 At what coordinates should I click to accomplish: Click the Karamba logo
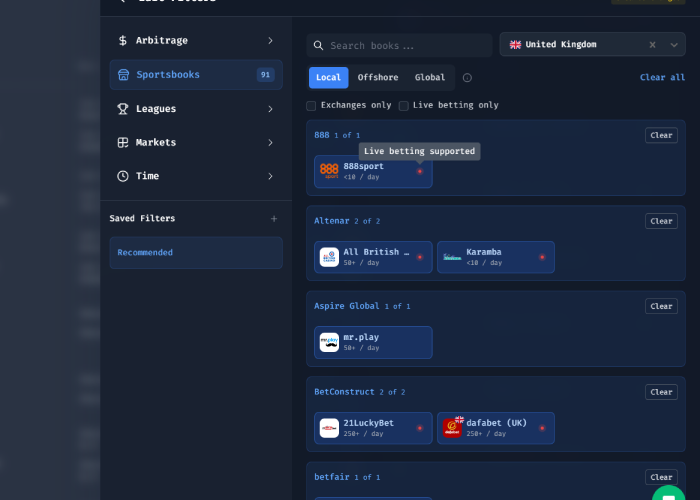[x=452, y=257]
